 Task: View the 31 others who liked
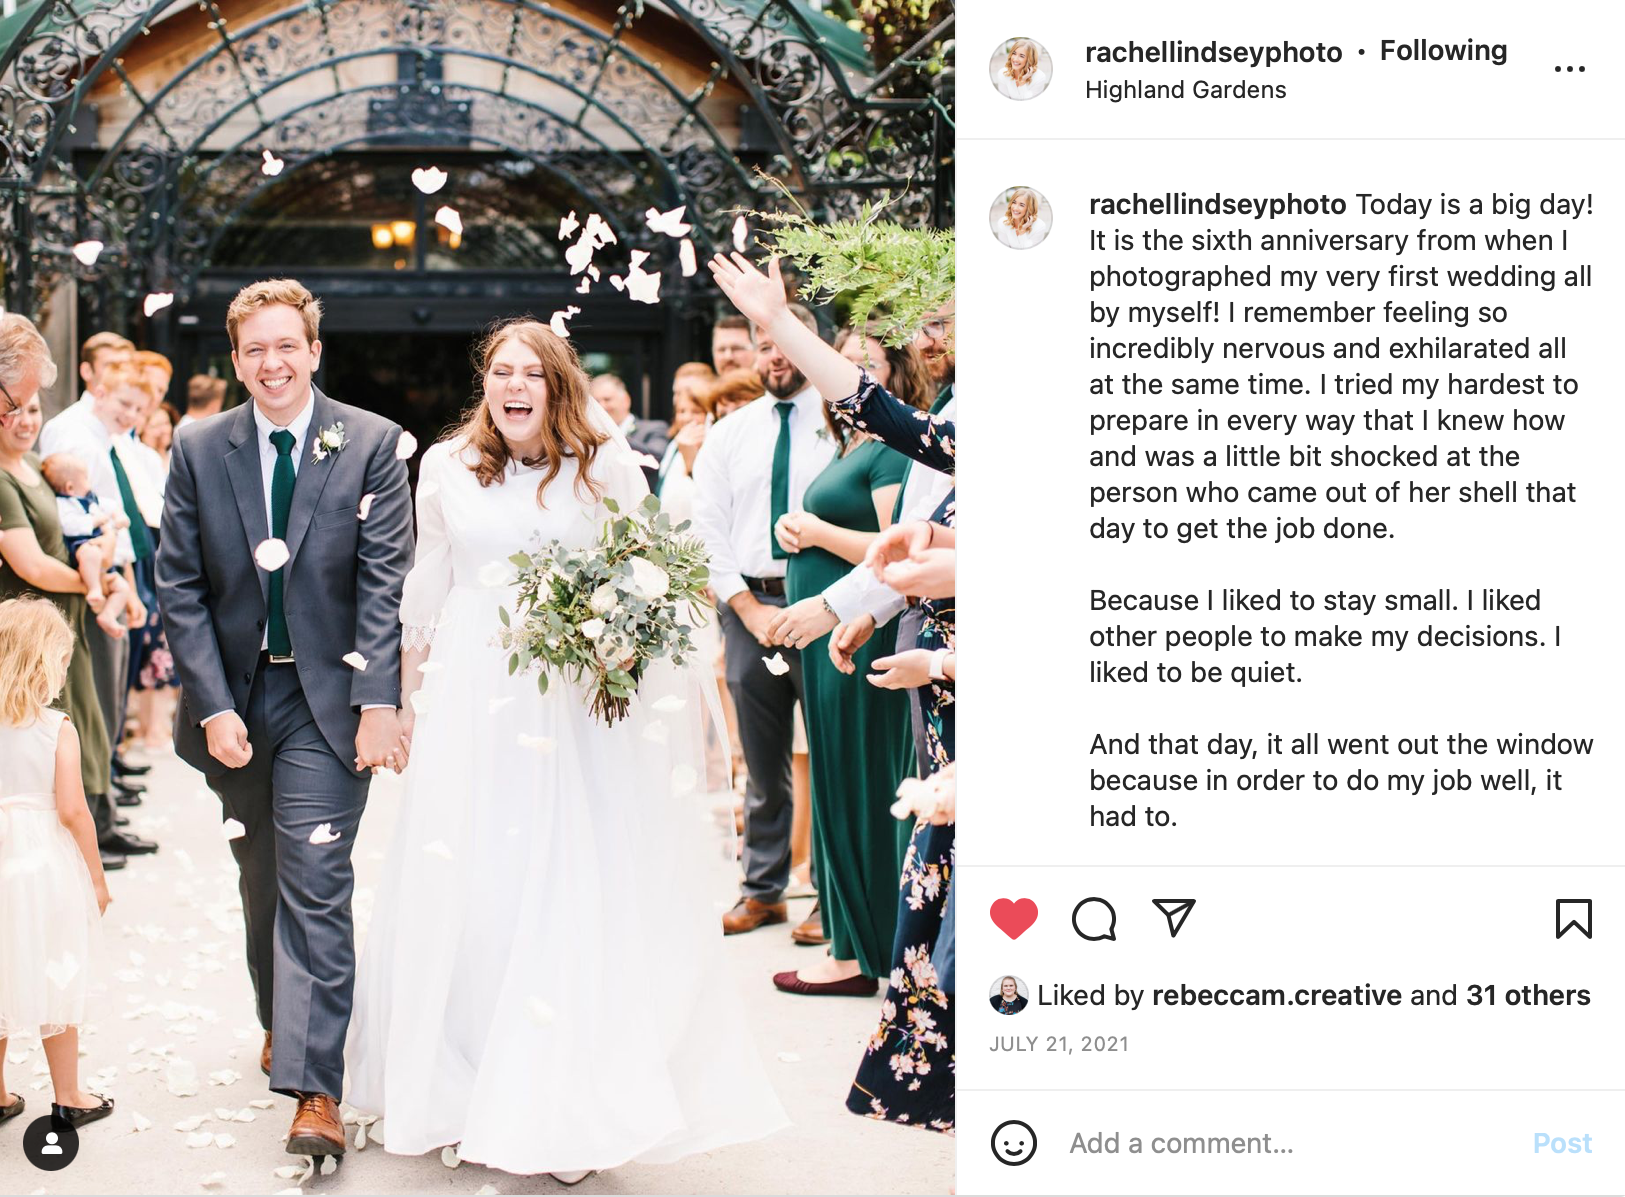[1527, 995]
